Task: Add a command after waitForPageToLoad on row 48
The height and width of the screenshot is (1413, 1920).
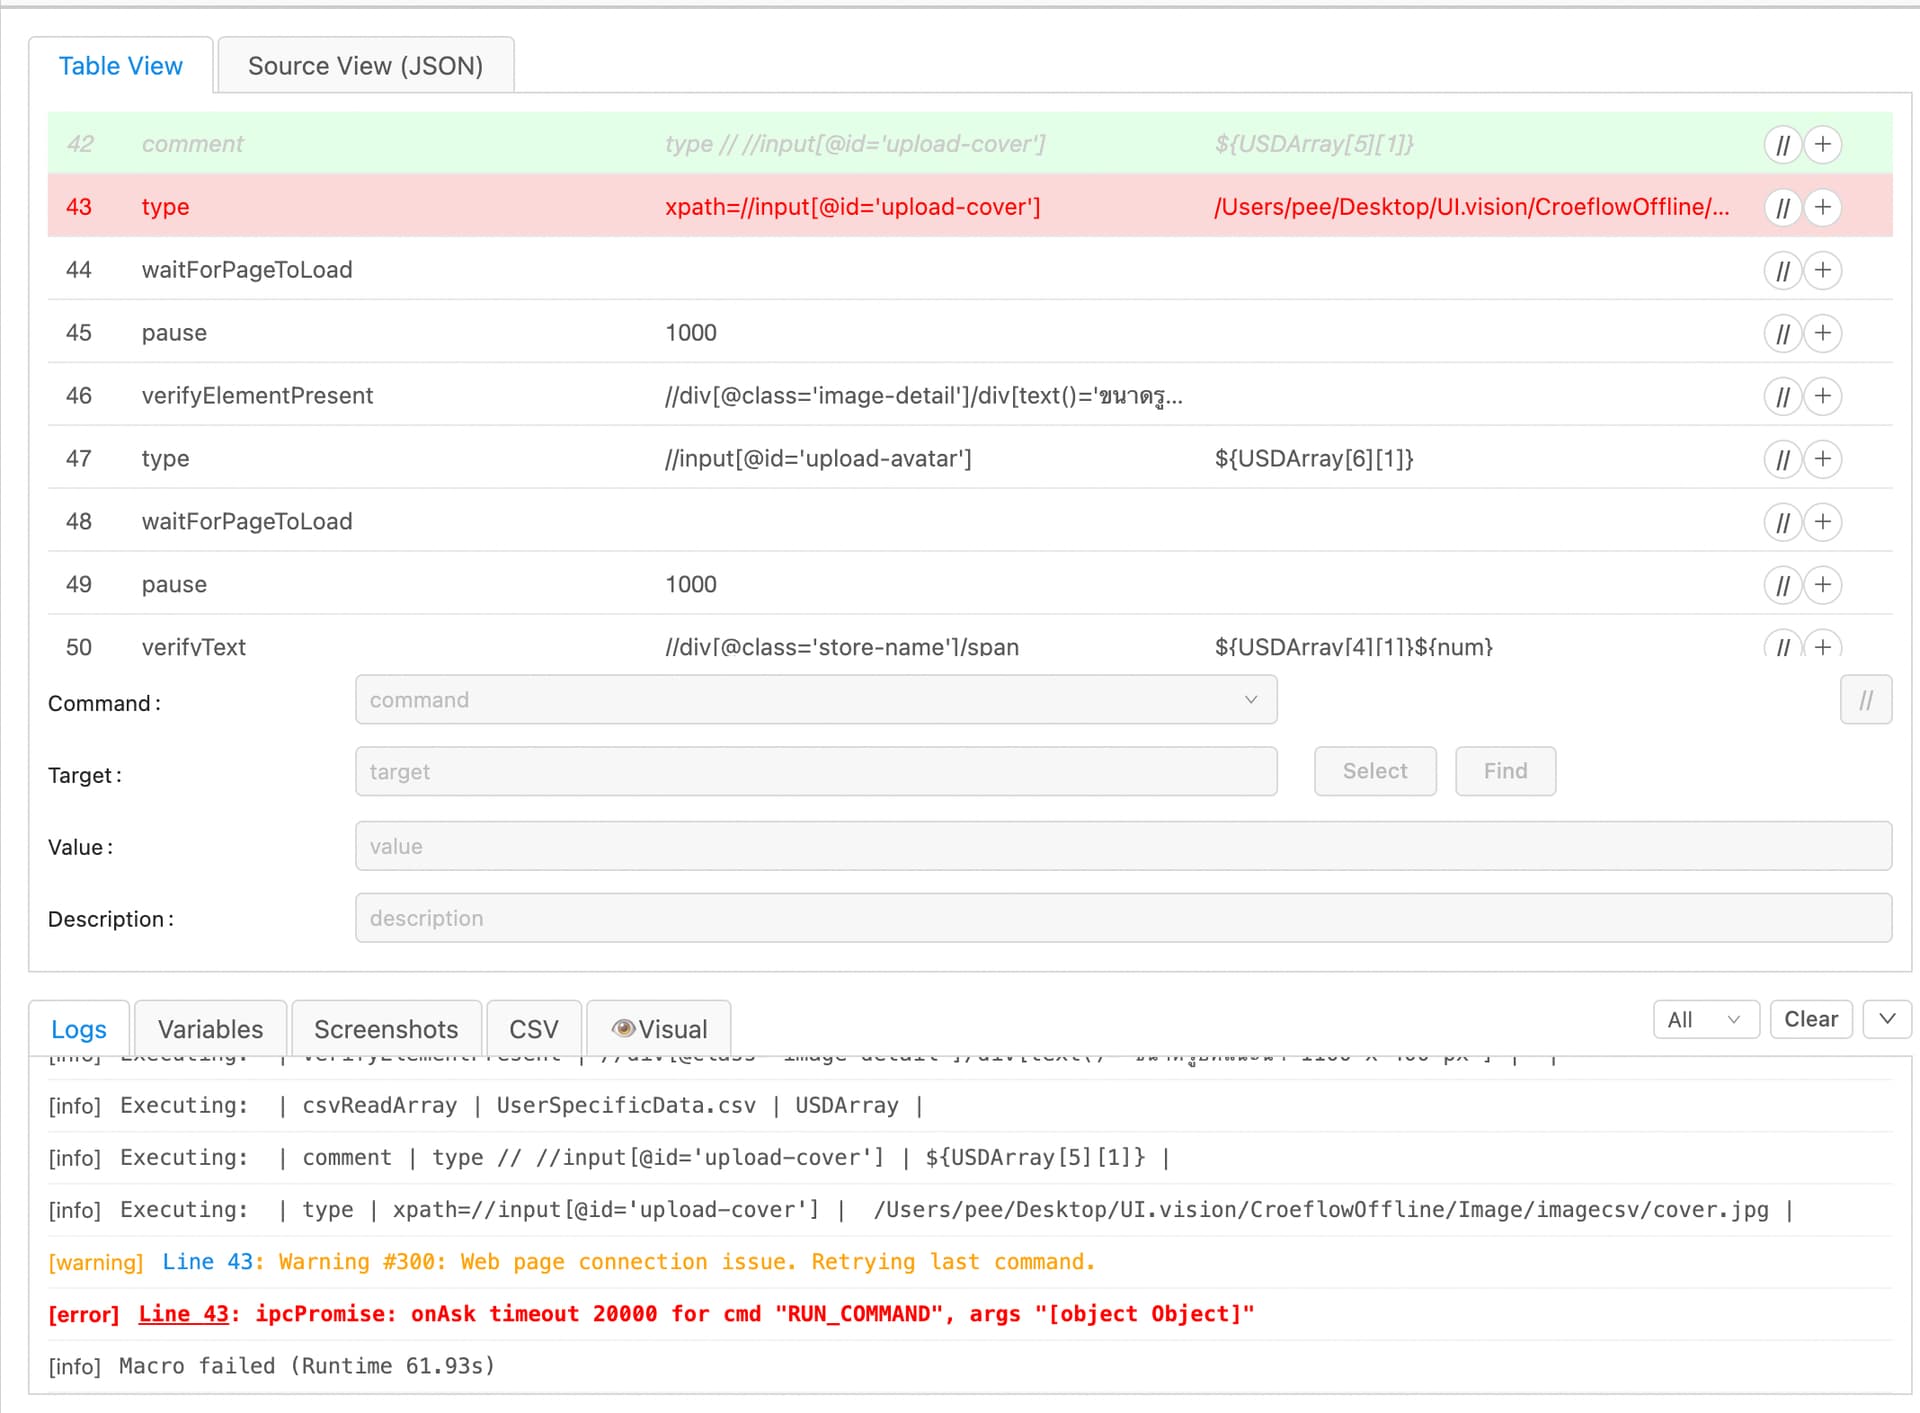Action: [1822, 522]
